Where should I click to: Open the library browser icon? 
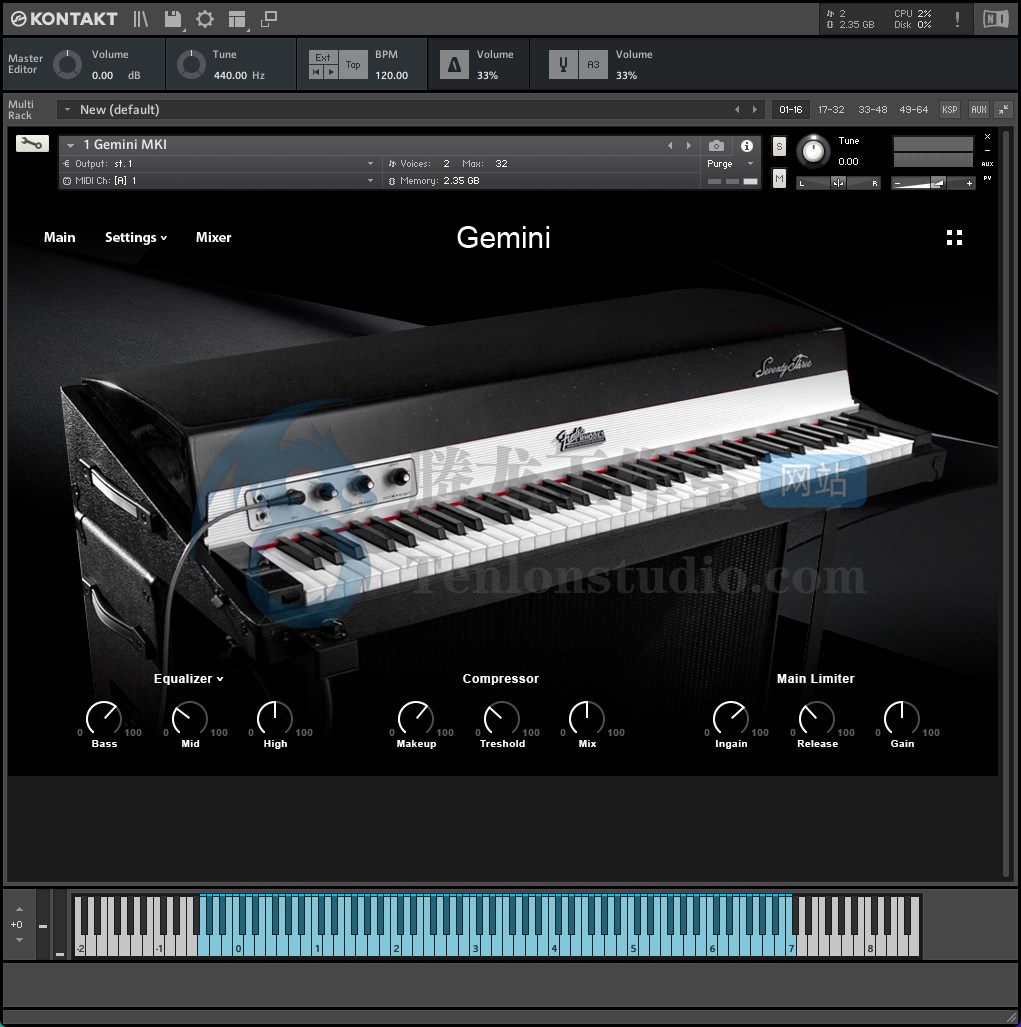coord(141,19)
